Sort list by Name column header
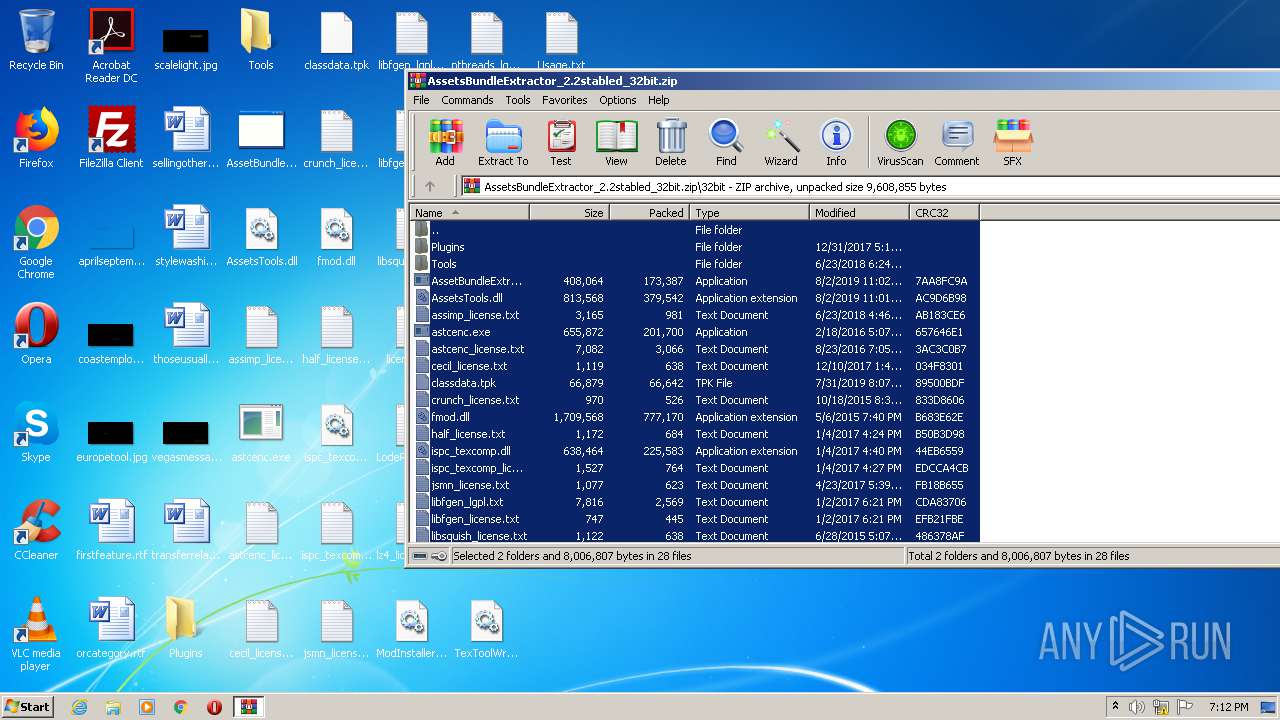Image resolution: width=1280 pixels, height=720 pixels. 469,212
